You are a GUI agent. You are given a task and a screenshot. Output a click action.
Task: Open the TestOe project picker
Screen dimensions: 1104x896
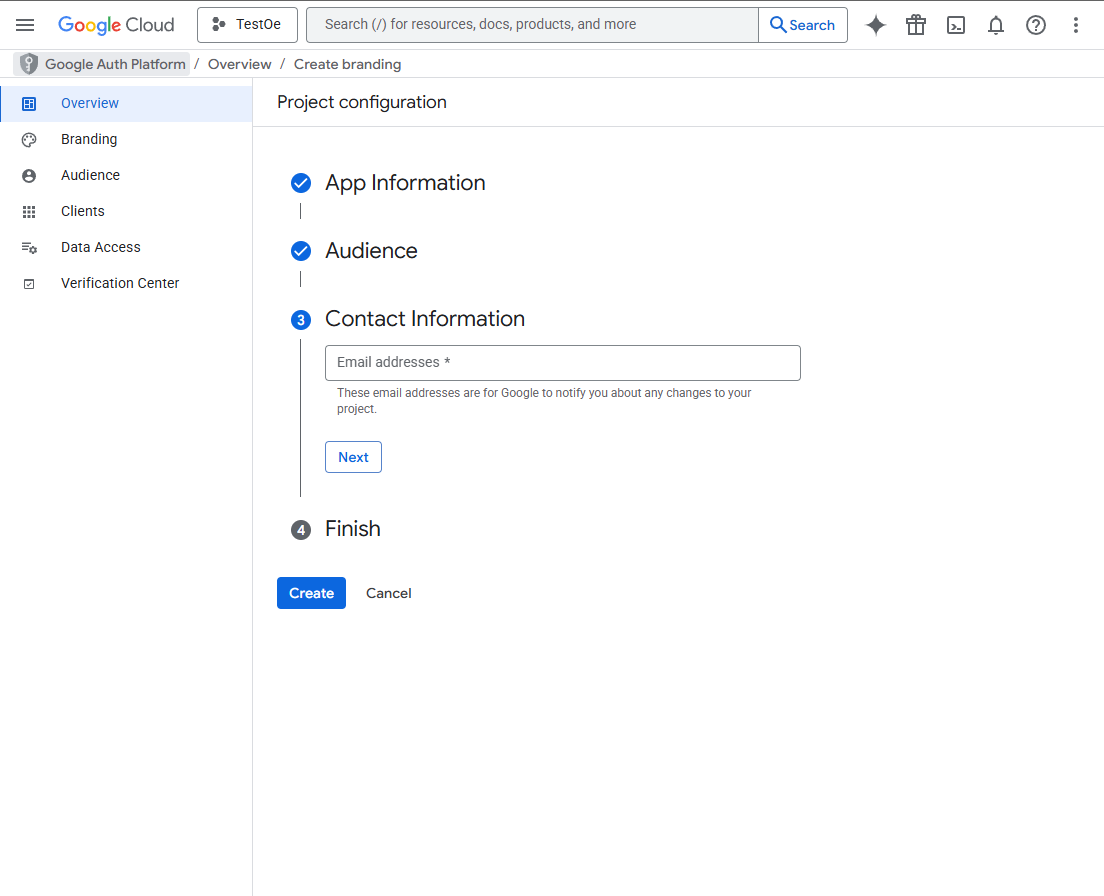point(247,25)
